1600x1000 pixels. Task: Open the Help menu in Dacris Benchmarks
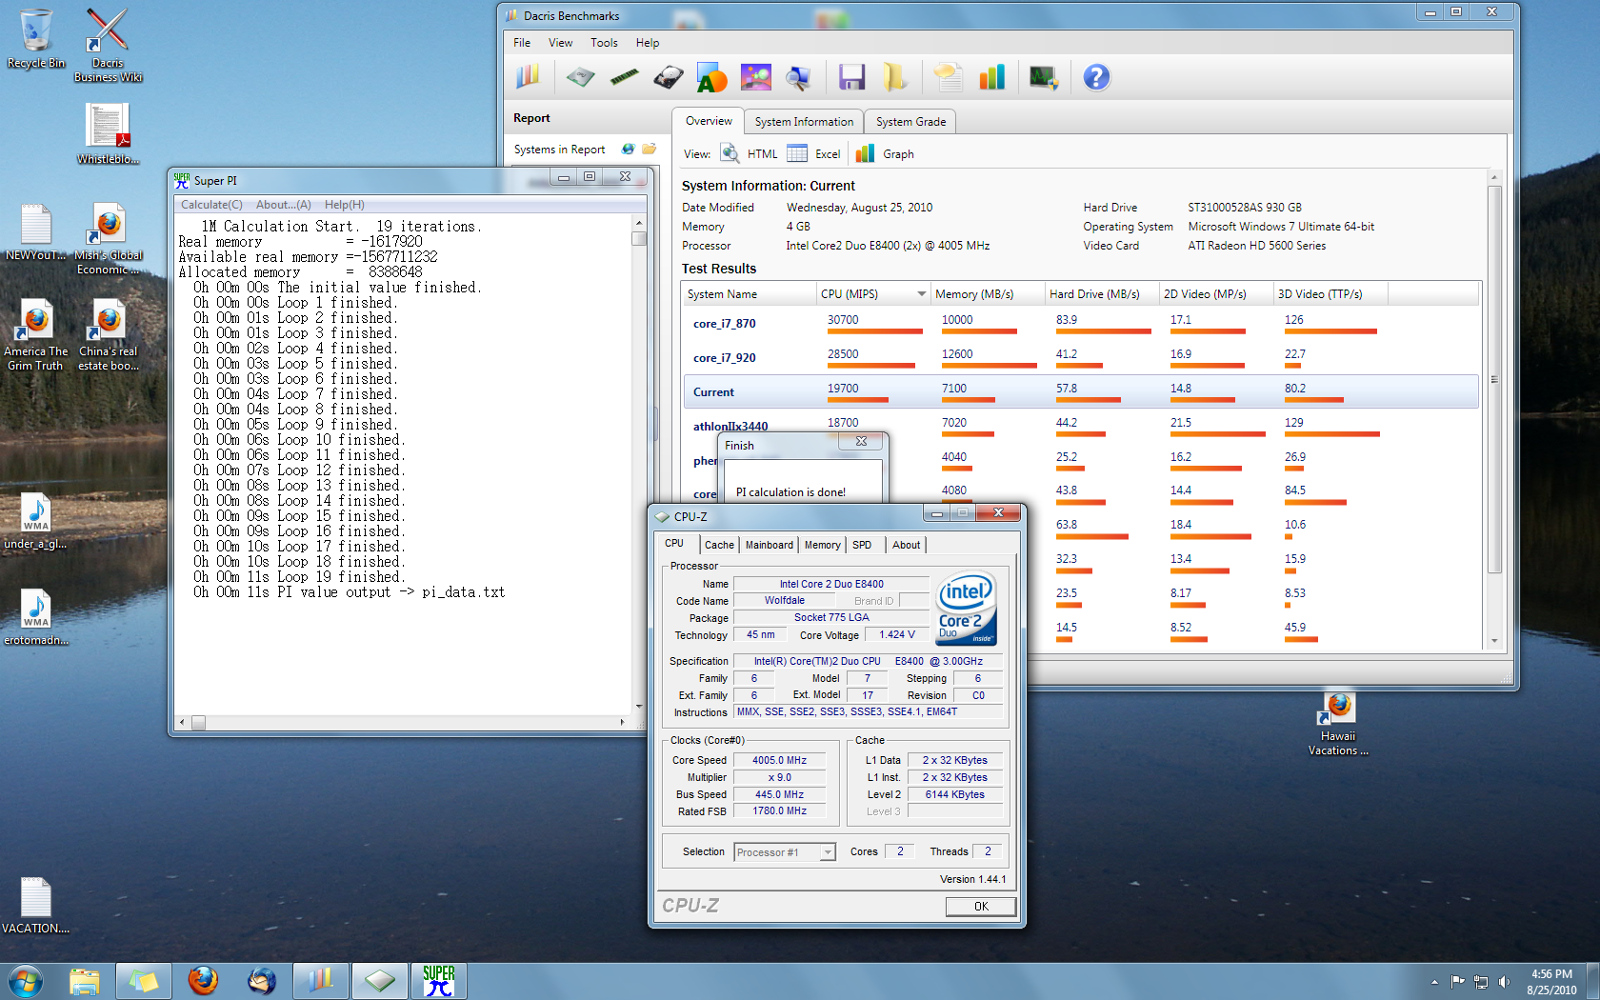tap(648, 43)
